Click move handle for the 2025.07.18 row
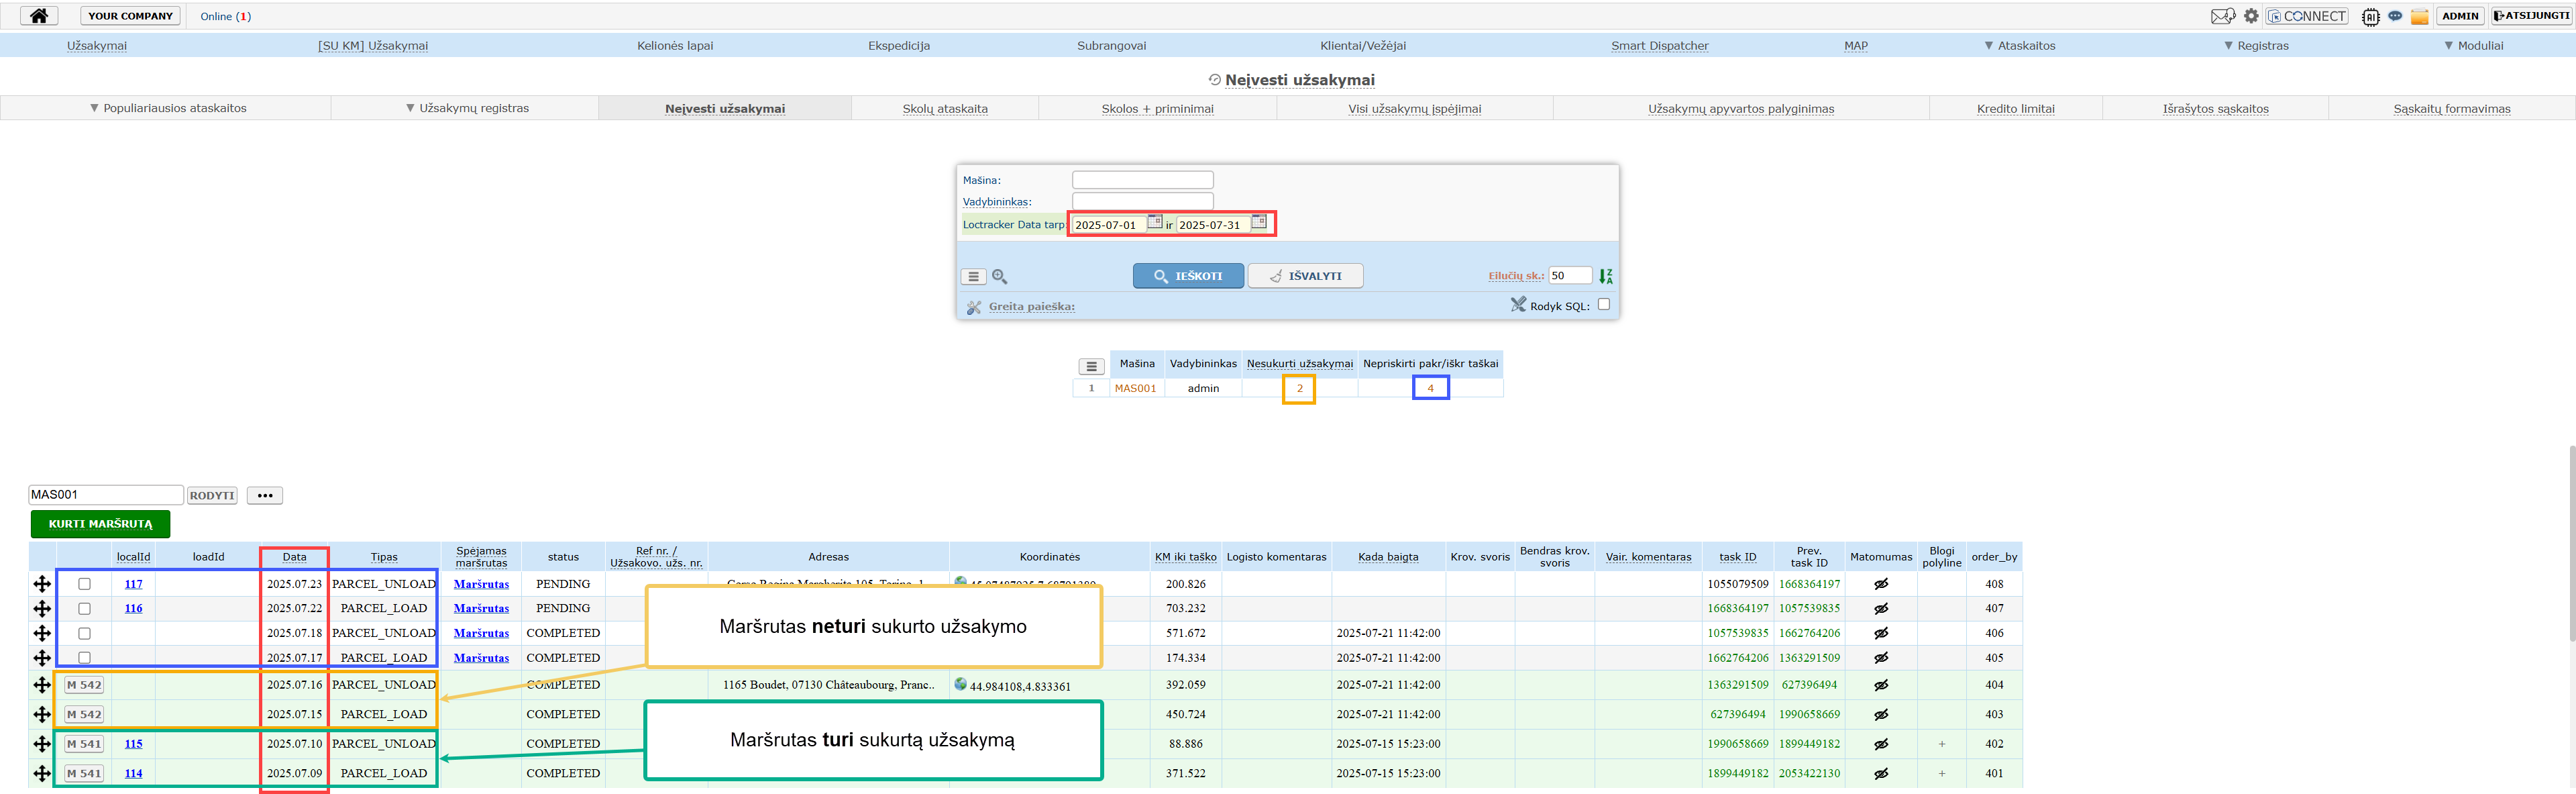Viewport: 2576px width, 794px height. pos(42,633)
